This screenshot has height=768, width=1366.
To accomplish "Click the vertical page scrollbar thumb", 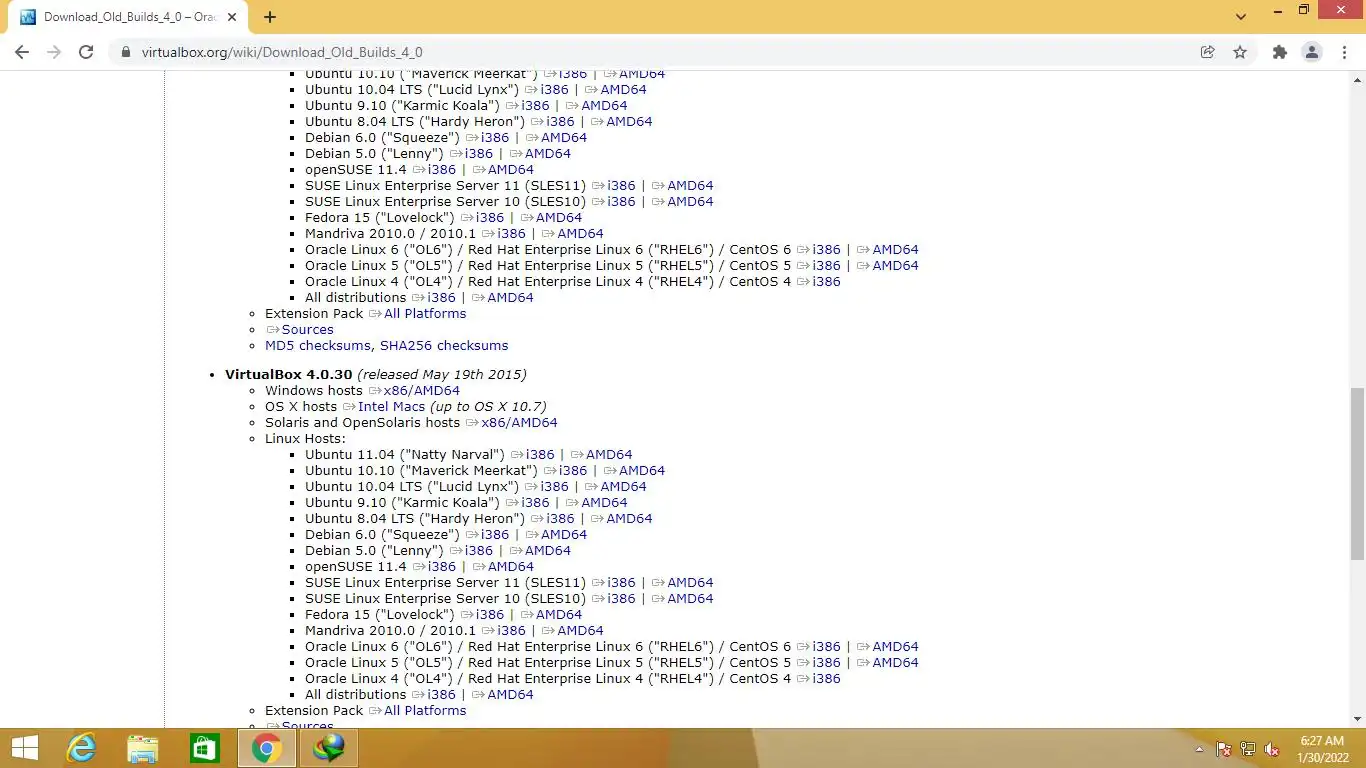I will [1357, 474].
